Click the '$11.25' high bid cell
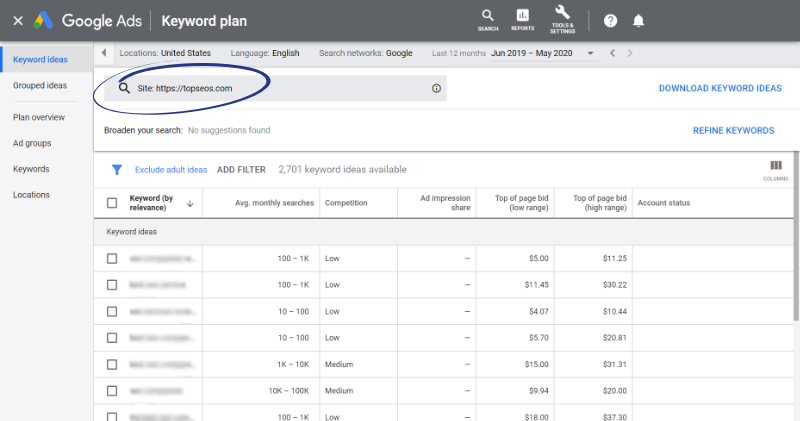The width and height of the screenshot is (800, 421). tap(614, 259)
